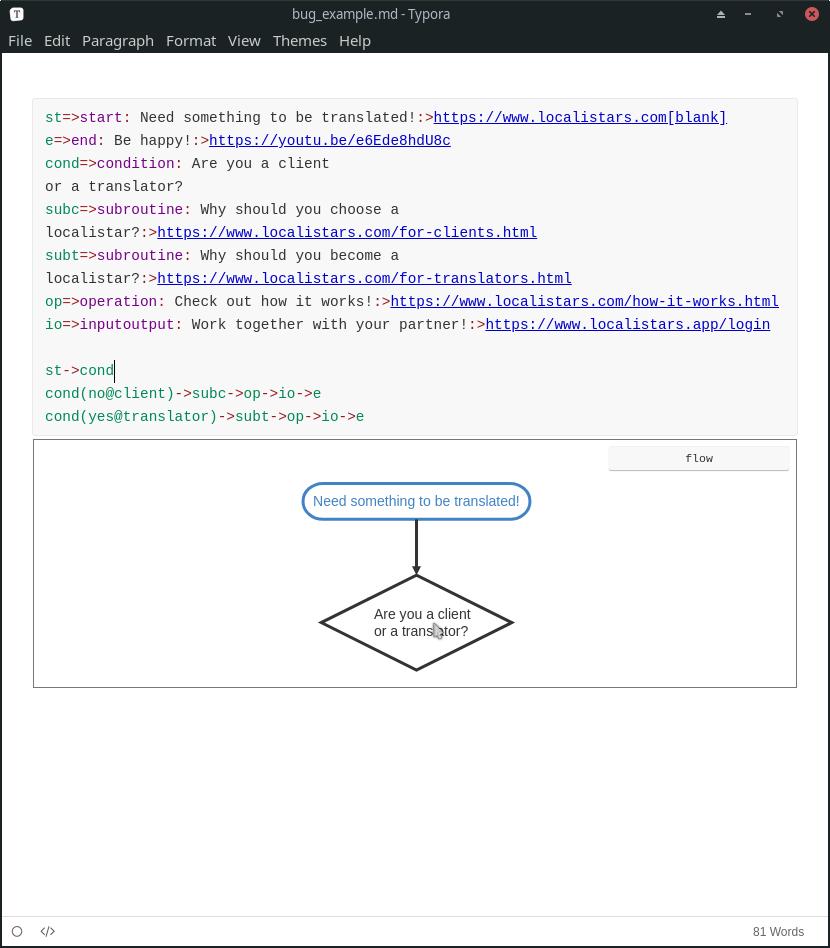Toggle source code mode with the </> icon
The image size is (830, 948).
pos(47,931)
